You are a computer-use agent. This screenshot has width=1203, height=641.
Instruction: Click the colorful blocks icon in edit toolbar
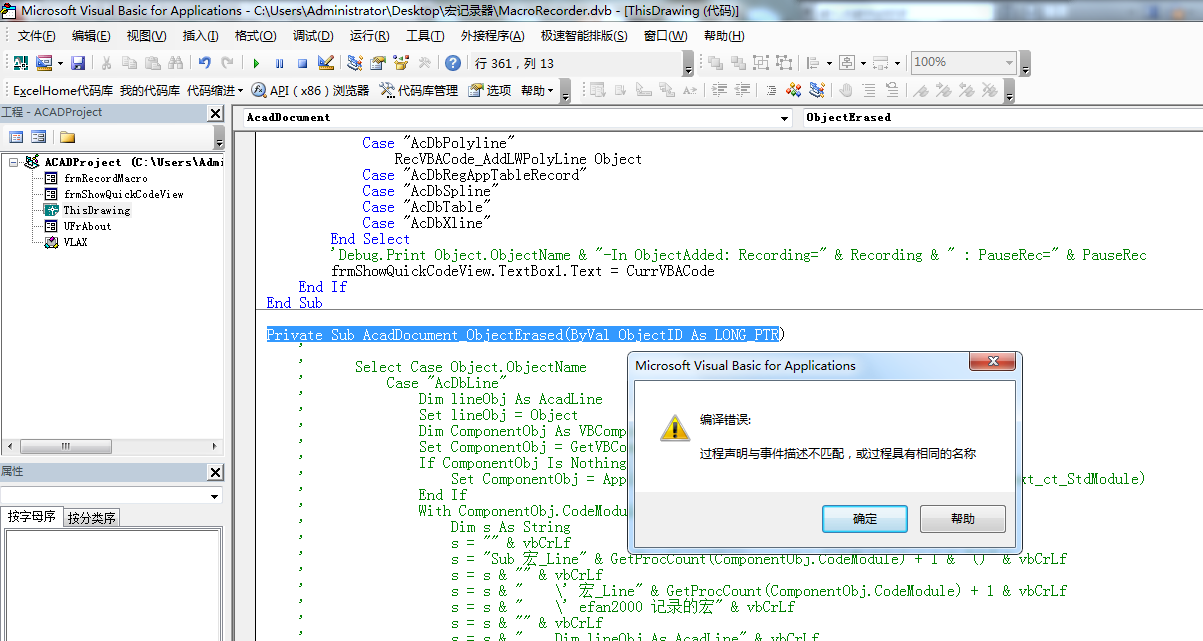tap(793, 90)
